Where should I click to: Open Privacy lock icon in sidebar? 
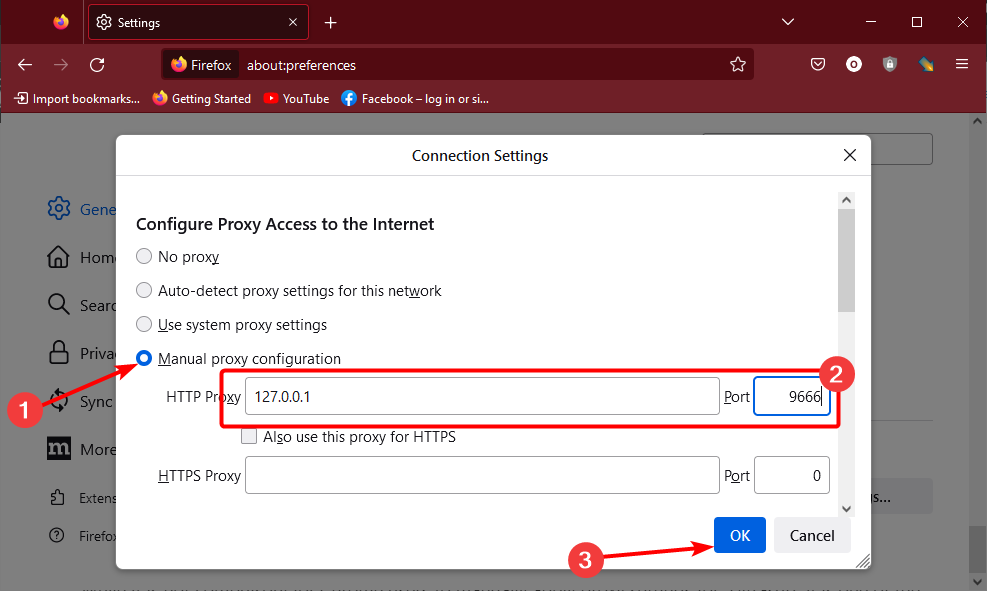59,353
